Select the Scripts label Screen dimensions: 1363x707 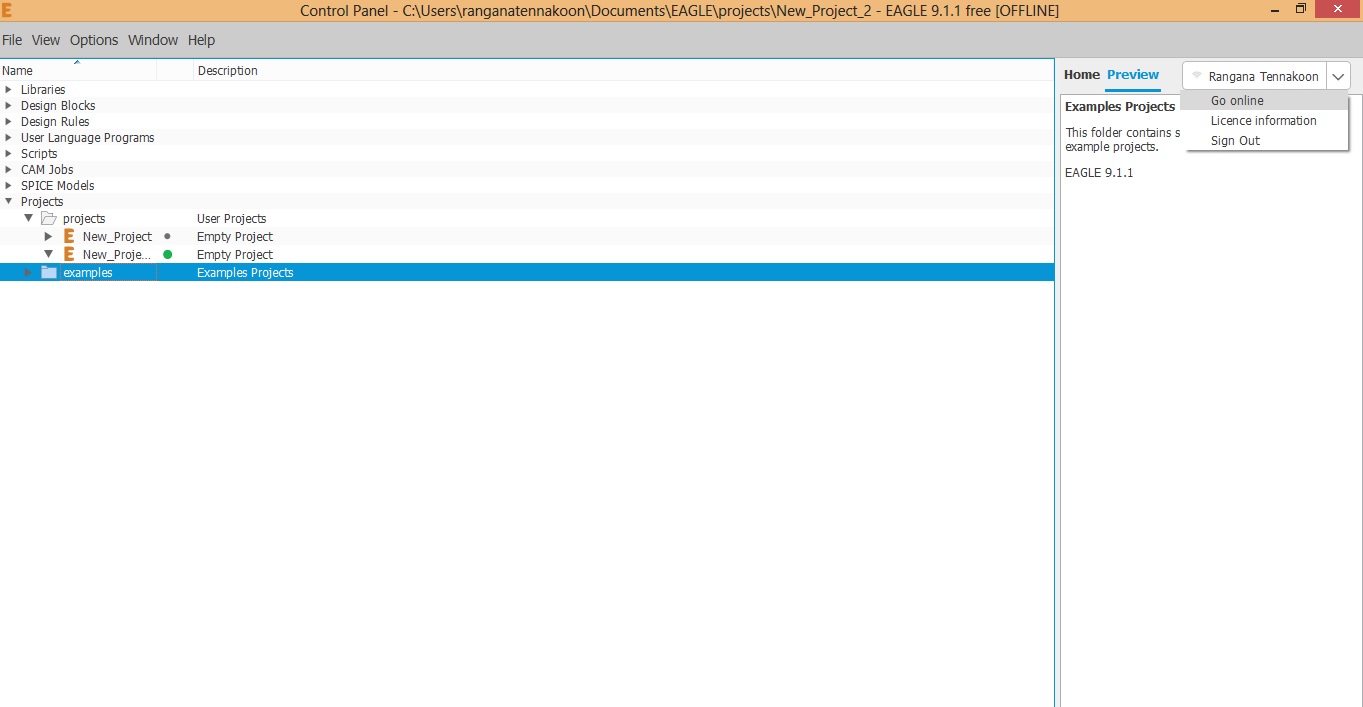(x=39, y=154)
